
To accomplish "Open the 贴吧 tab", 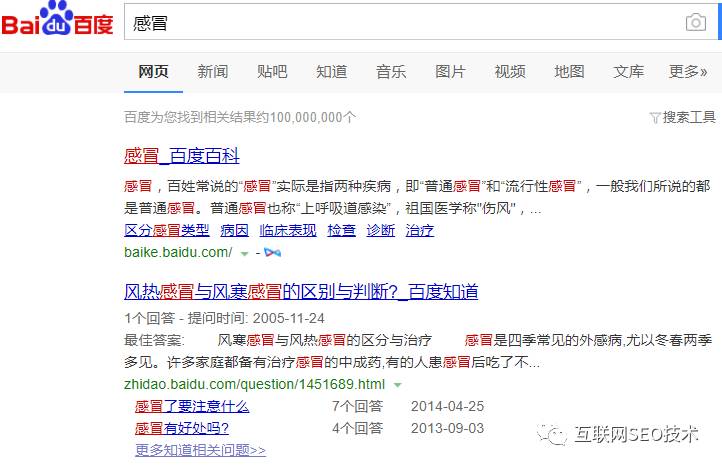I will coord(272,72).
